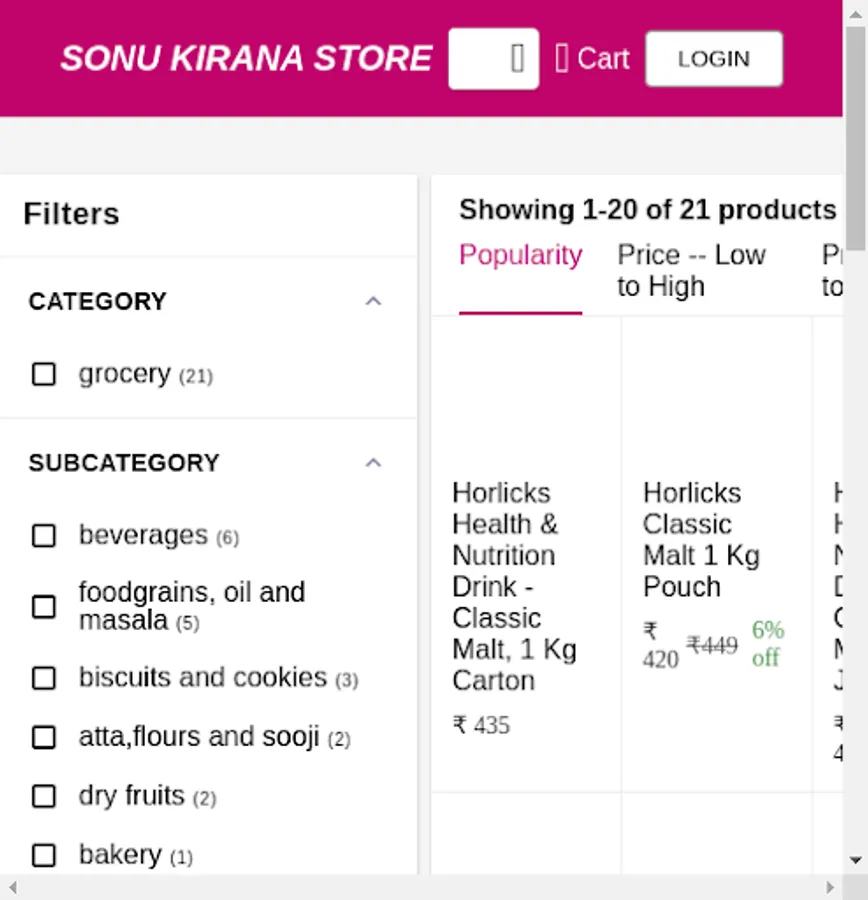Check the dry fruits filter
The height and width of the screenshot is (900, 868).
tap(44, 796)
